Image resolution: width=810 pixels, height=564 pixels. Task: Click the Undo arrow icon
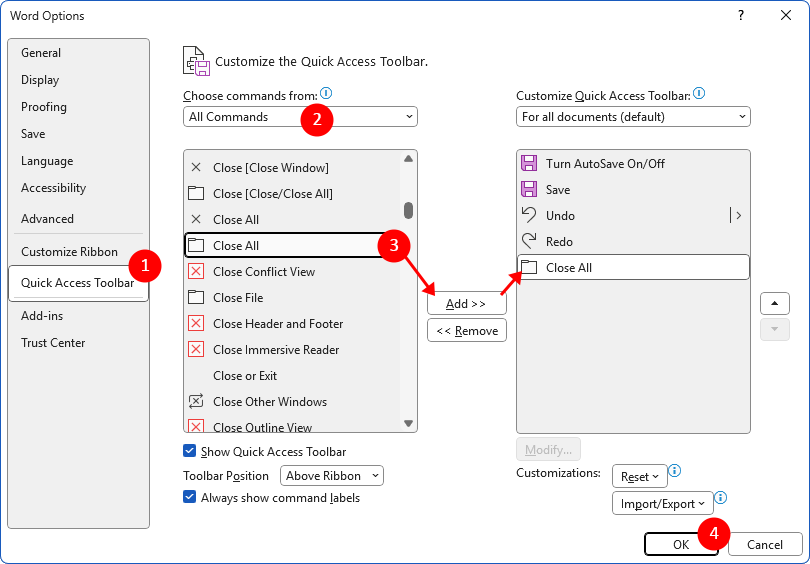point(529,215)
